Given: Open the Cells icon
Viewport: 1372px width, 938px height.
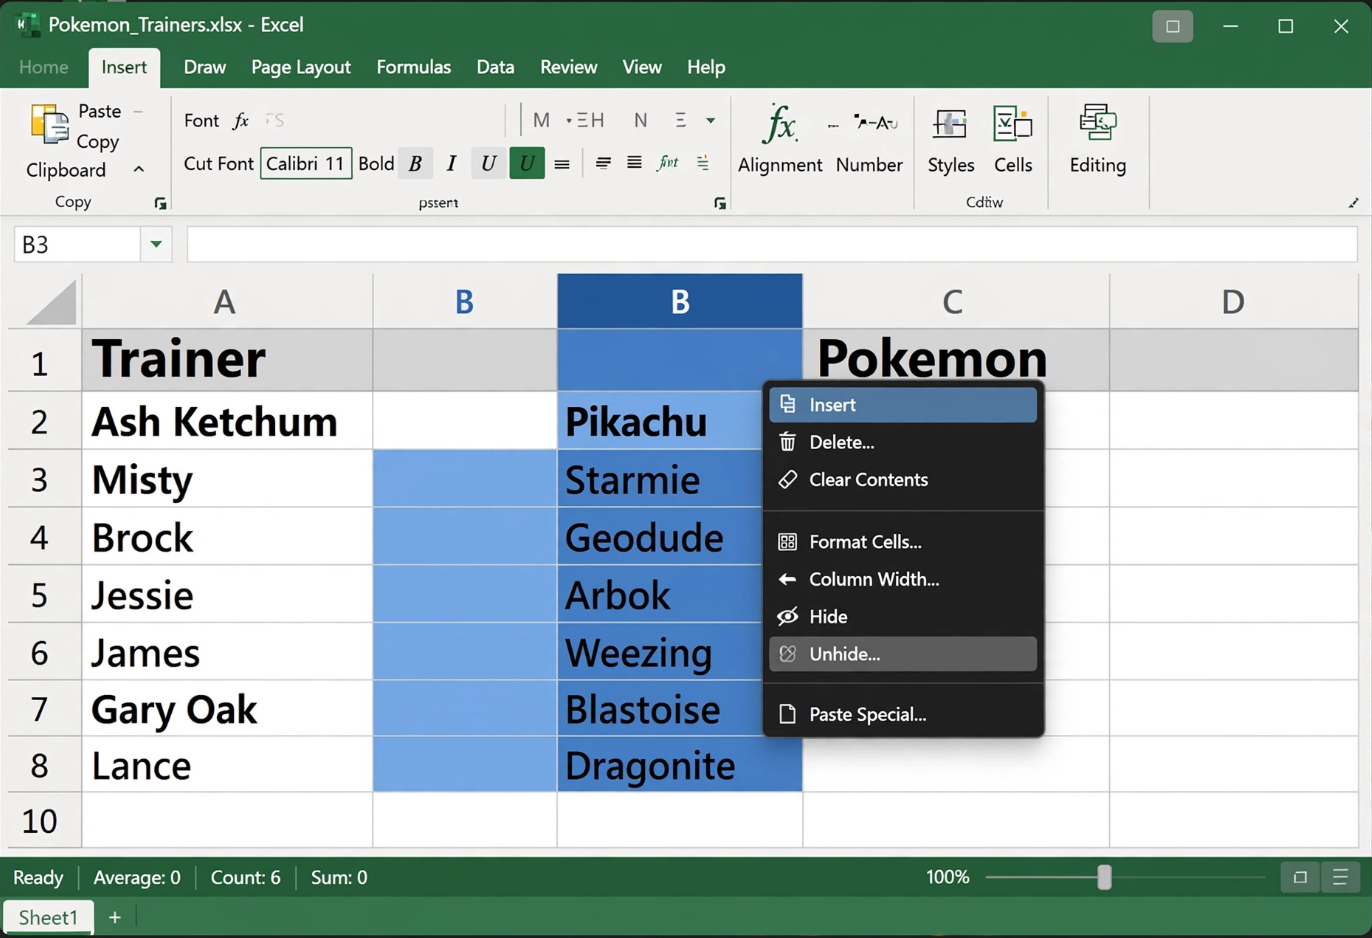Looking at the screenshot, I should pos(1012,125).
